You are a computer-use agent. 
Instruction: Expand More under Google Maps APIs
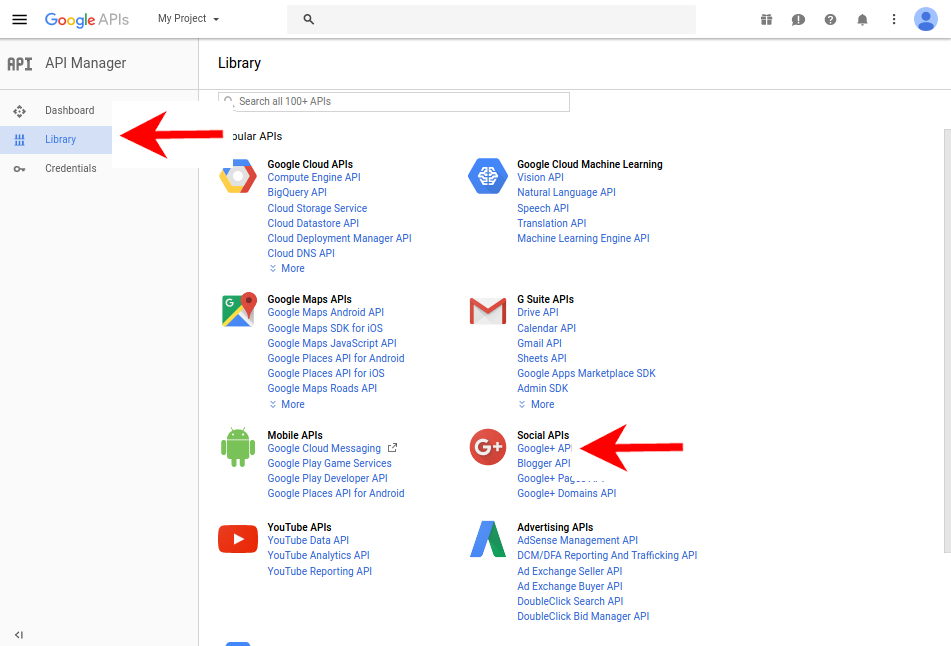[x=287, y=405]
